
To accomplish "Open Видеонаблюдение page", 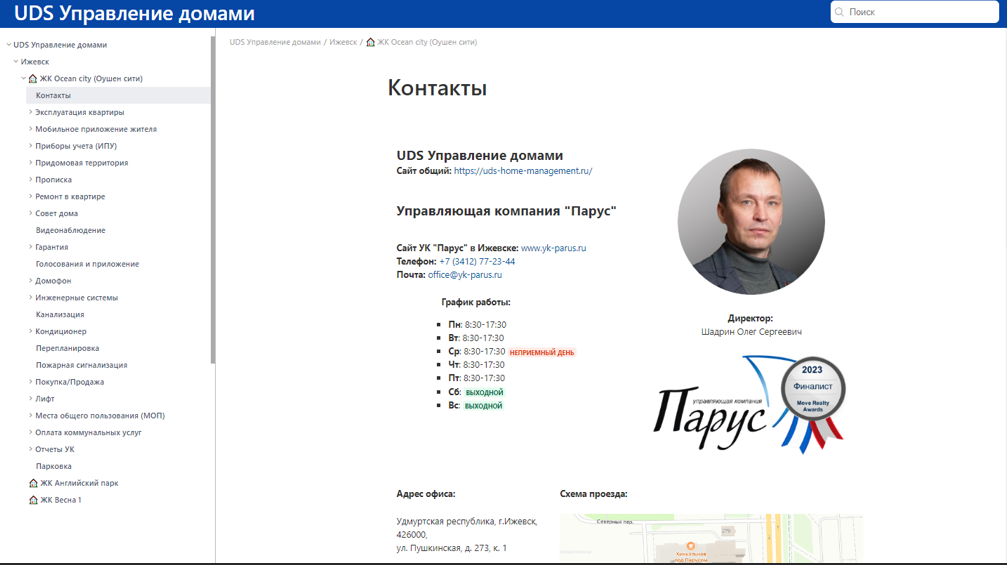I will pos(70,230).
